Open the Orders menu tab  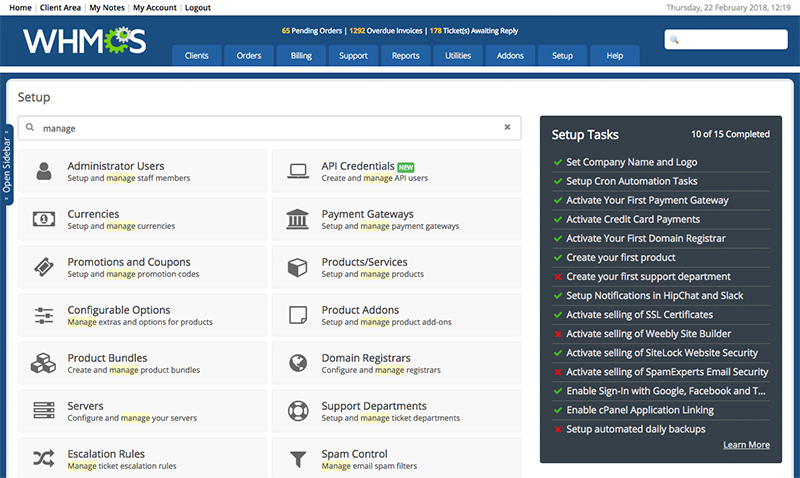pos(249,56)
